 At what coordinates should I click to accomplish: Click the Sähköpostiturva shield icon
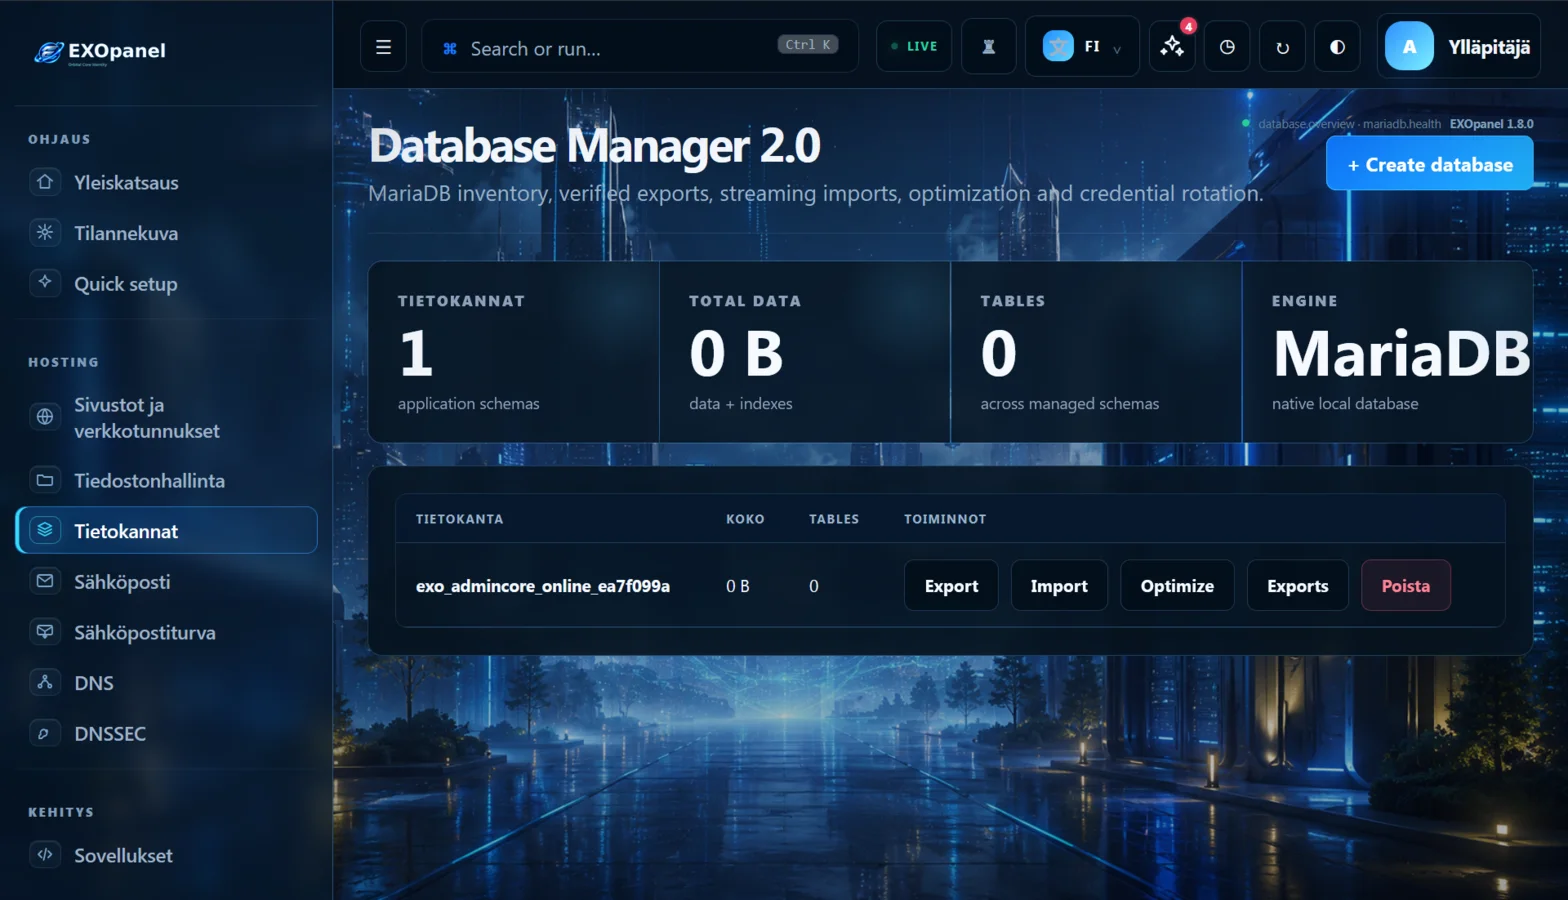click(45, 632)
